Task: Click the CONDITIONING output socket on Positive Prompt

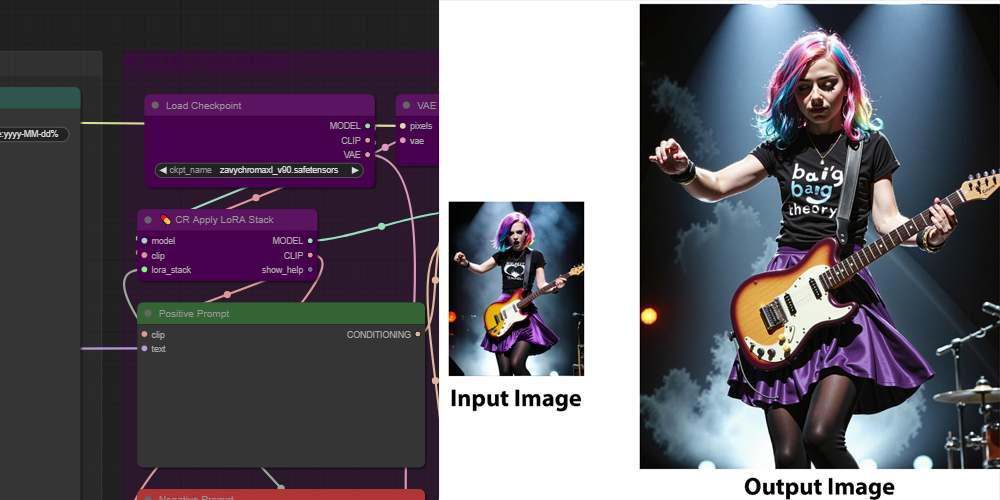Action: tap(418, 334)
